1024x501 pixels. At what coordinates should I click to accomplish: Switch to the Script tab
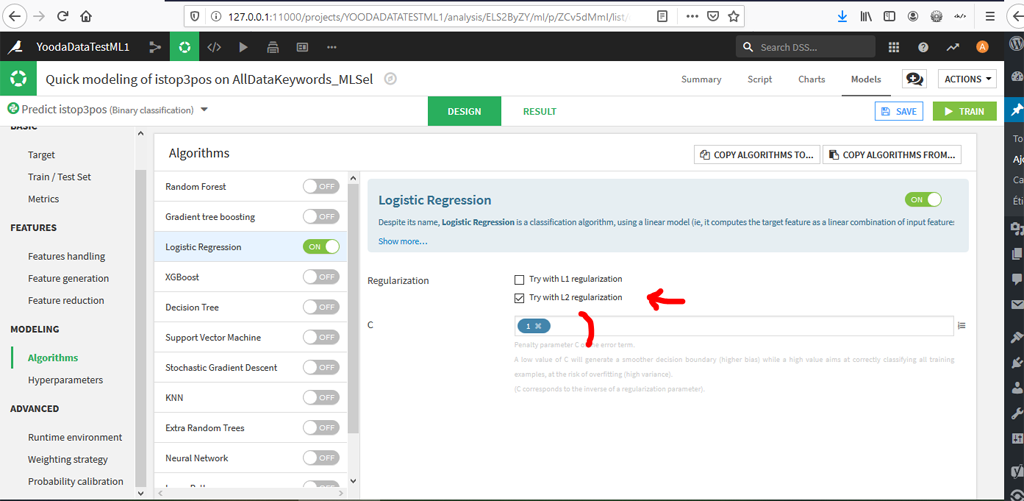pyautogui.click(x=760, y=79)
